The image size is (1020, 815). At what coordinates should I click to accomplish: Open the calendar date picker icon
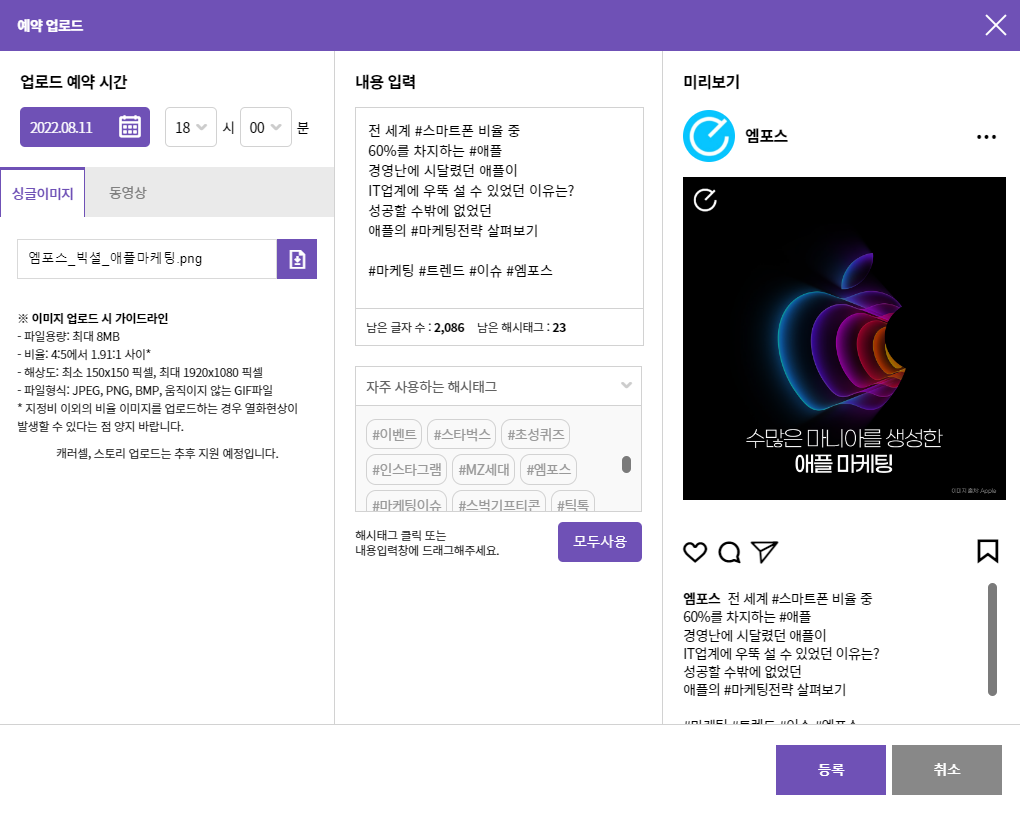coord(129,127)
